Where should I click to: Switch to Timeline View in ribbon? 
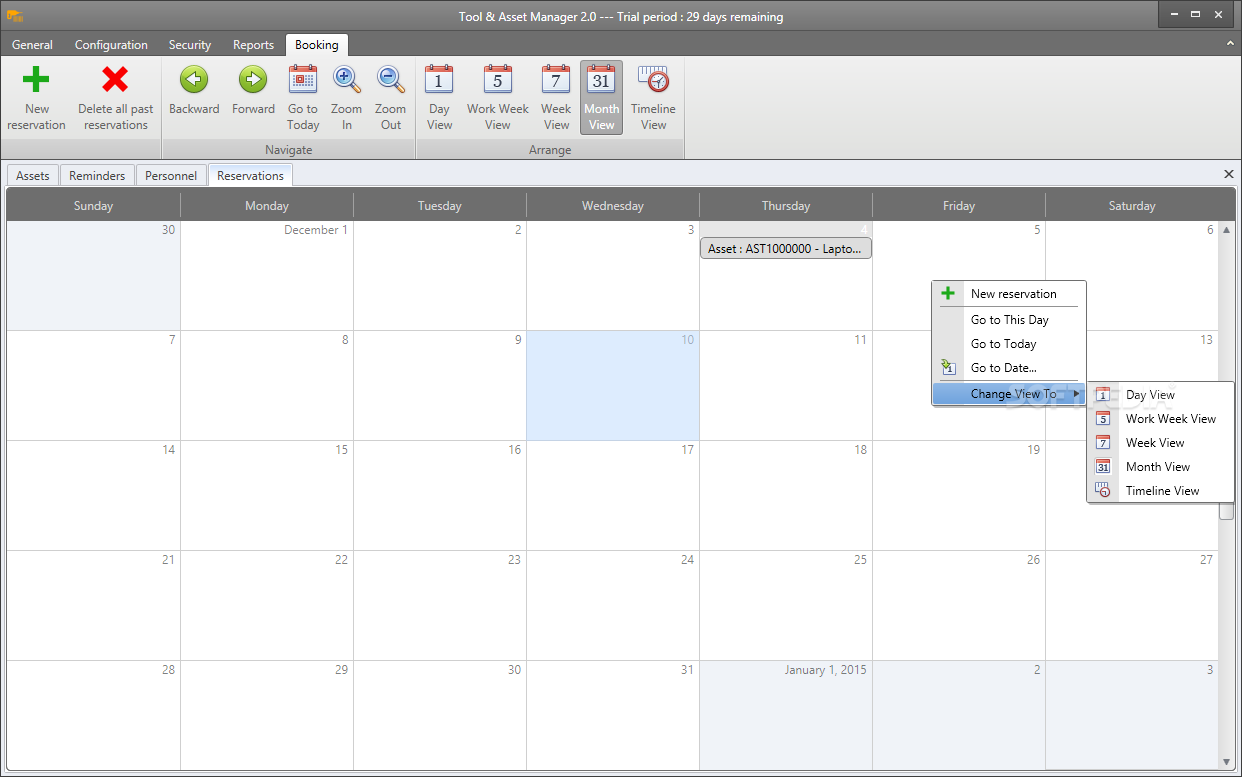pos(653,98)
